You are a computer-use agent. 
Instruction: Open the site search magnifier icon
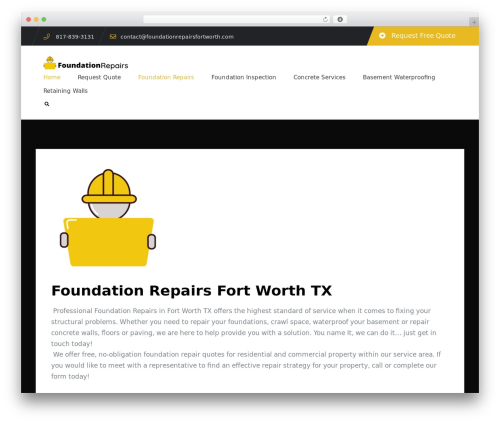(x=47, y=104)
